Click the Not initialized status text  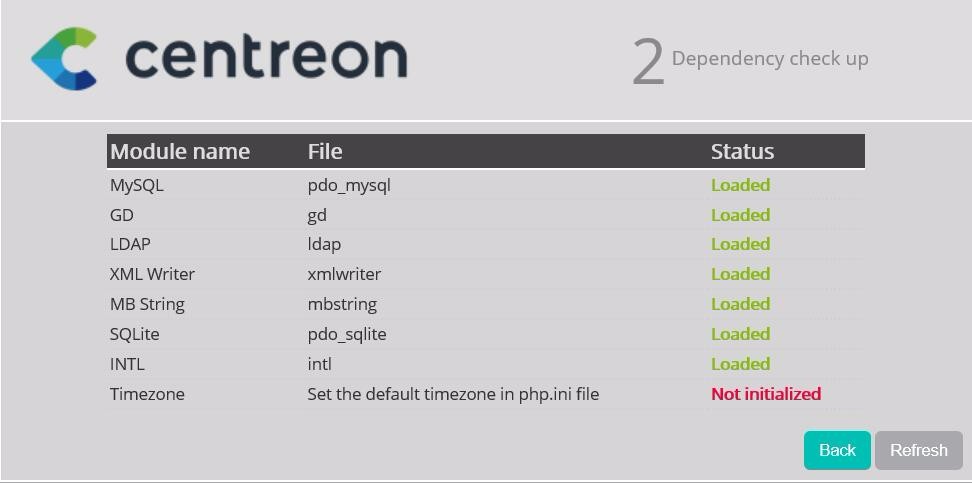[766, 394]
